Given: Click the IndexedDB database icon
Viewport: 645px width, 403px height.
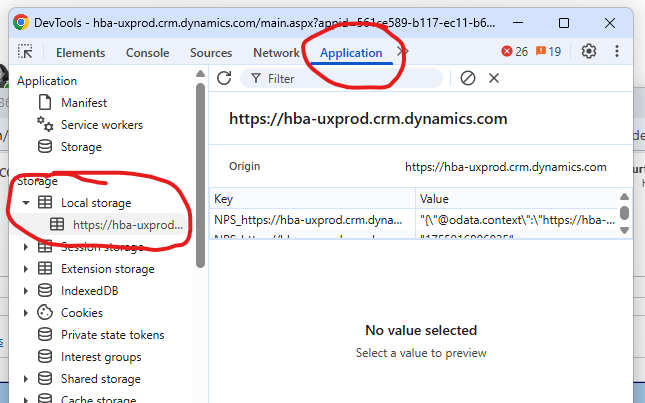Looking at the screenshot, I should (x=45, y=290).
